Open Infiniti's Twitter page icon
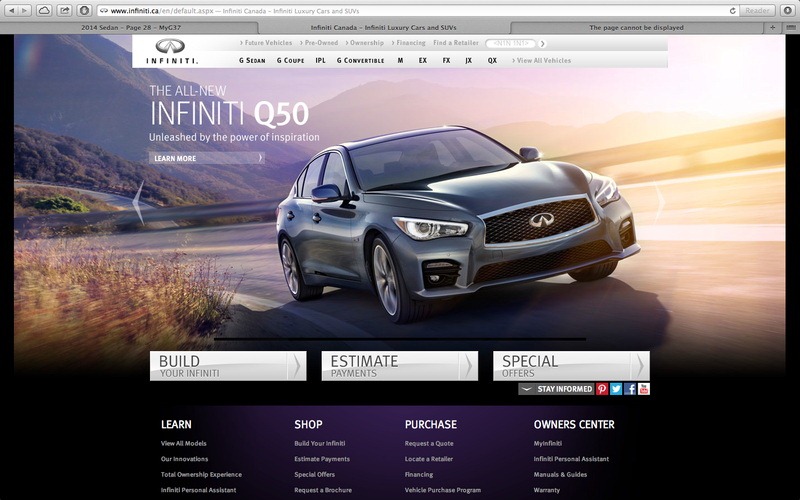 [616, 389]
